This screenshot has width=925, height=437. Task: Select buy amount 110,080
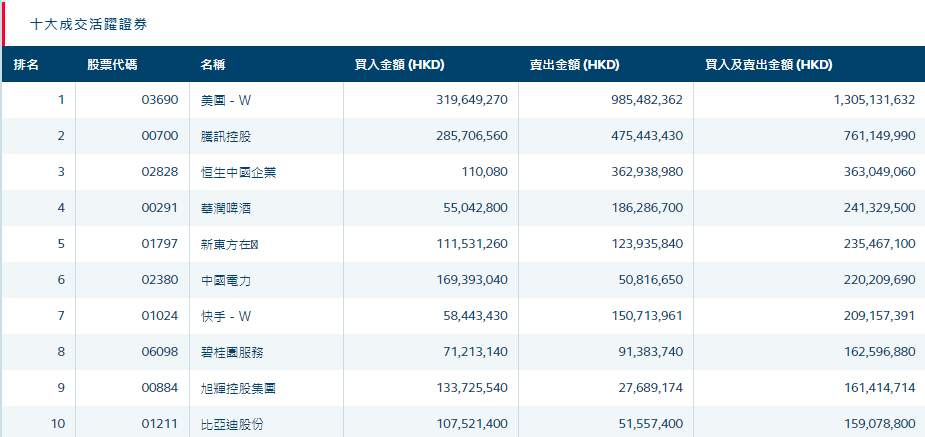point(486,172)
